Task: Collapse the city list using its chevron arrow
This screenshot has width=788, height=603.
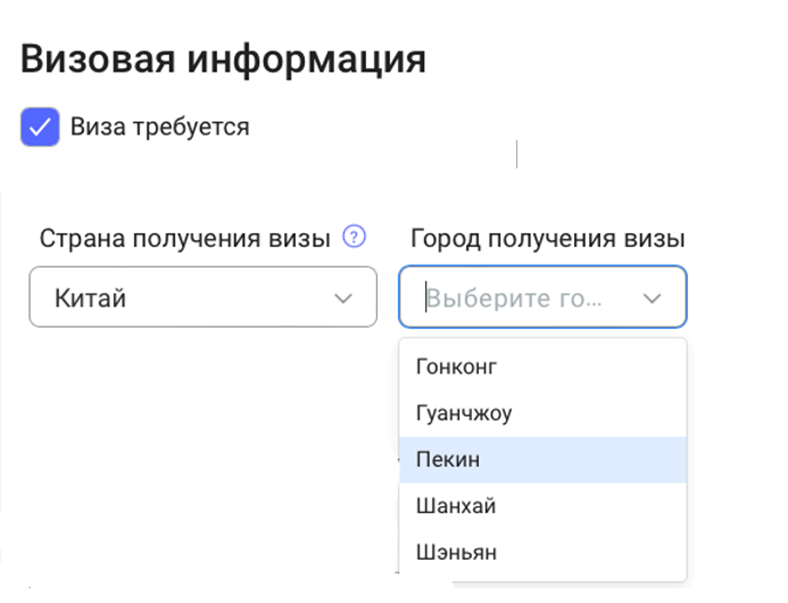Action: tap(653, 298)
